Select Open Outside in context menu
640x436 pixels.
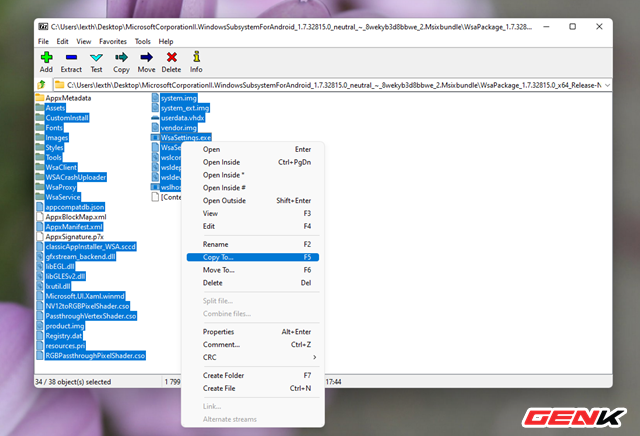pyautogui.click(x=253, y=200)
